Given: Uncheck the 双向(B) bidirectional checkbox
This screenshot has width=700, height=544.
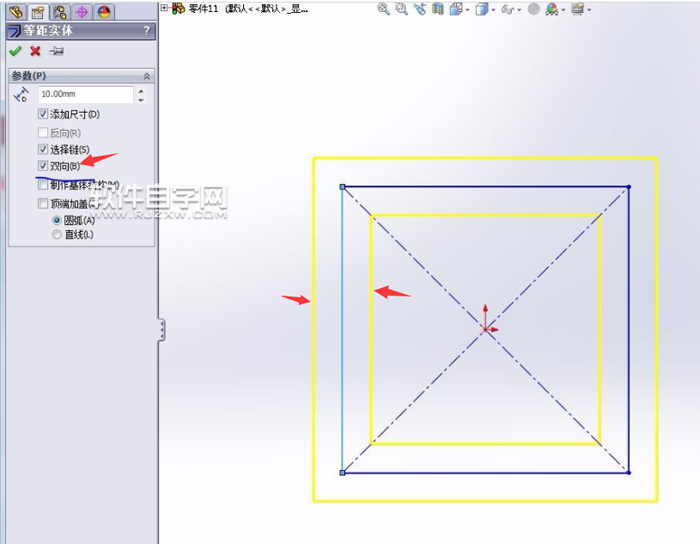Looking at the screenshot, I should click(x=43, y=166).
